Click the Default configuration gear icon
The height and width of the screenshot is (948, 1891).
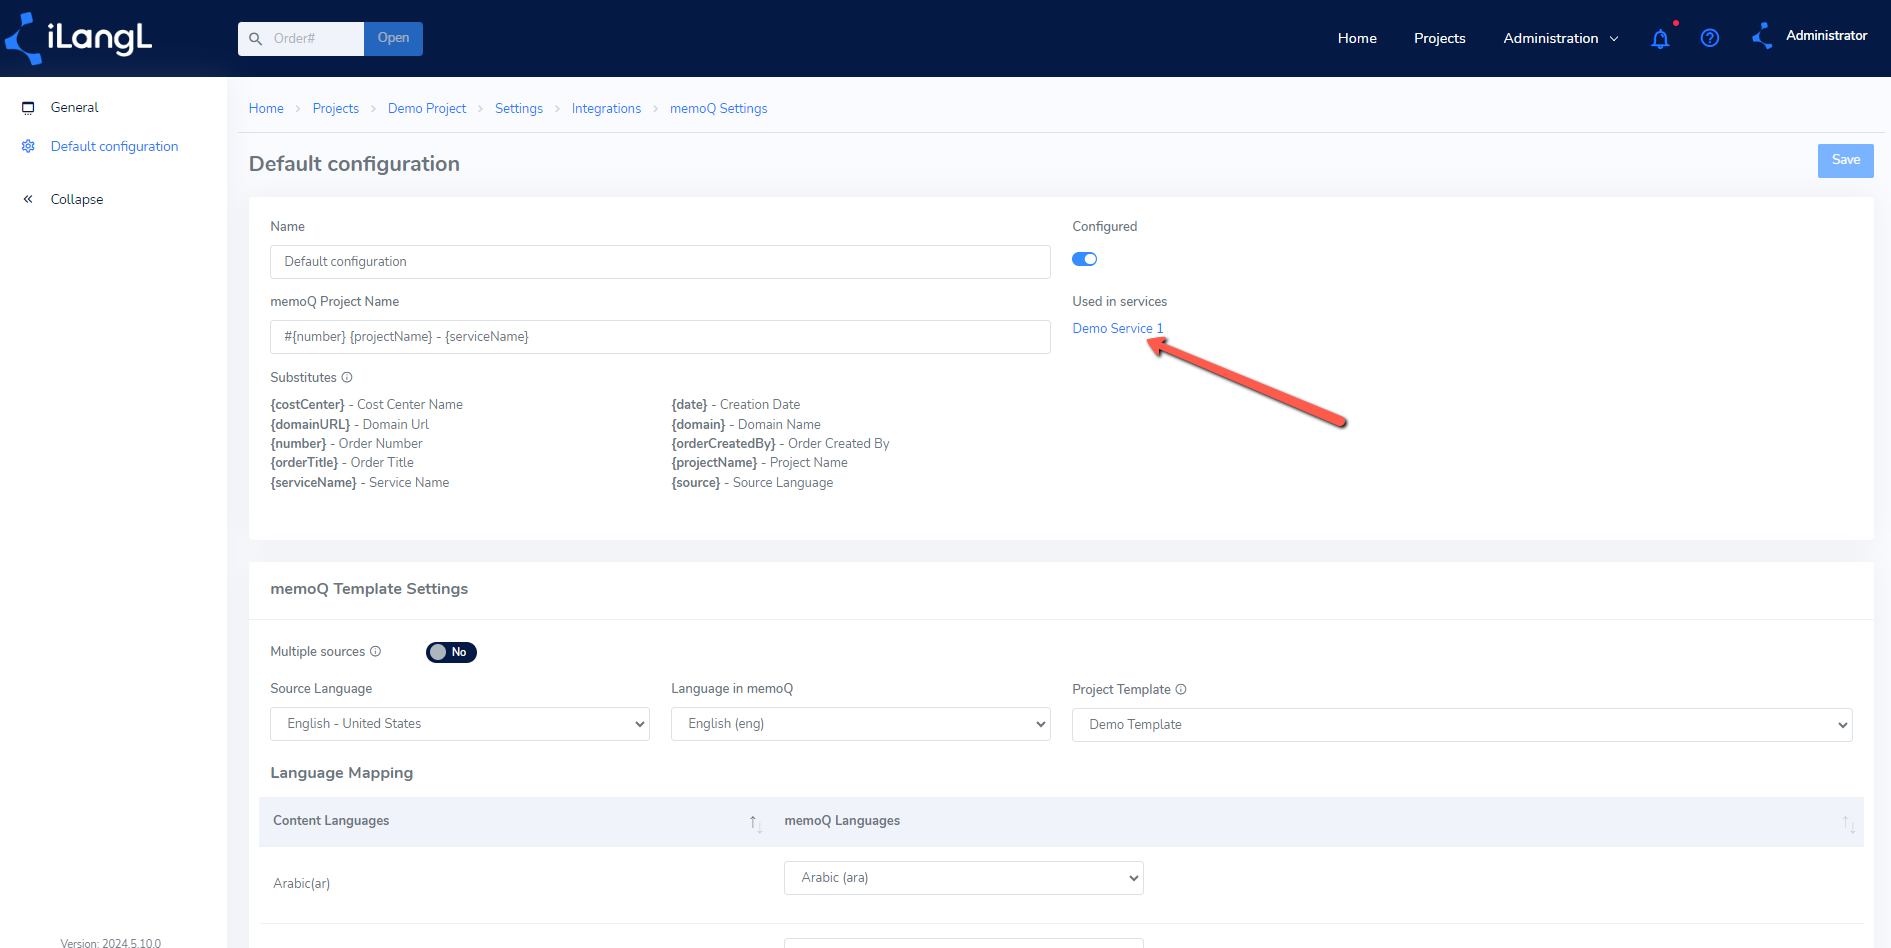pos(28,146)
